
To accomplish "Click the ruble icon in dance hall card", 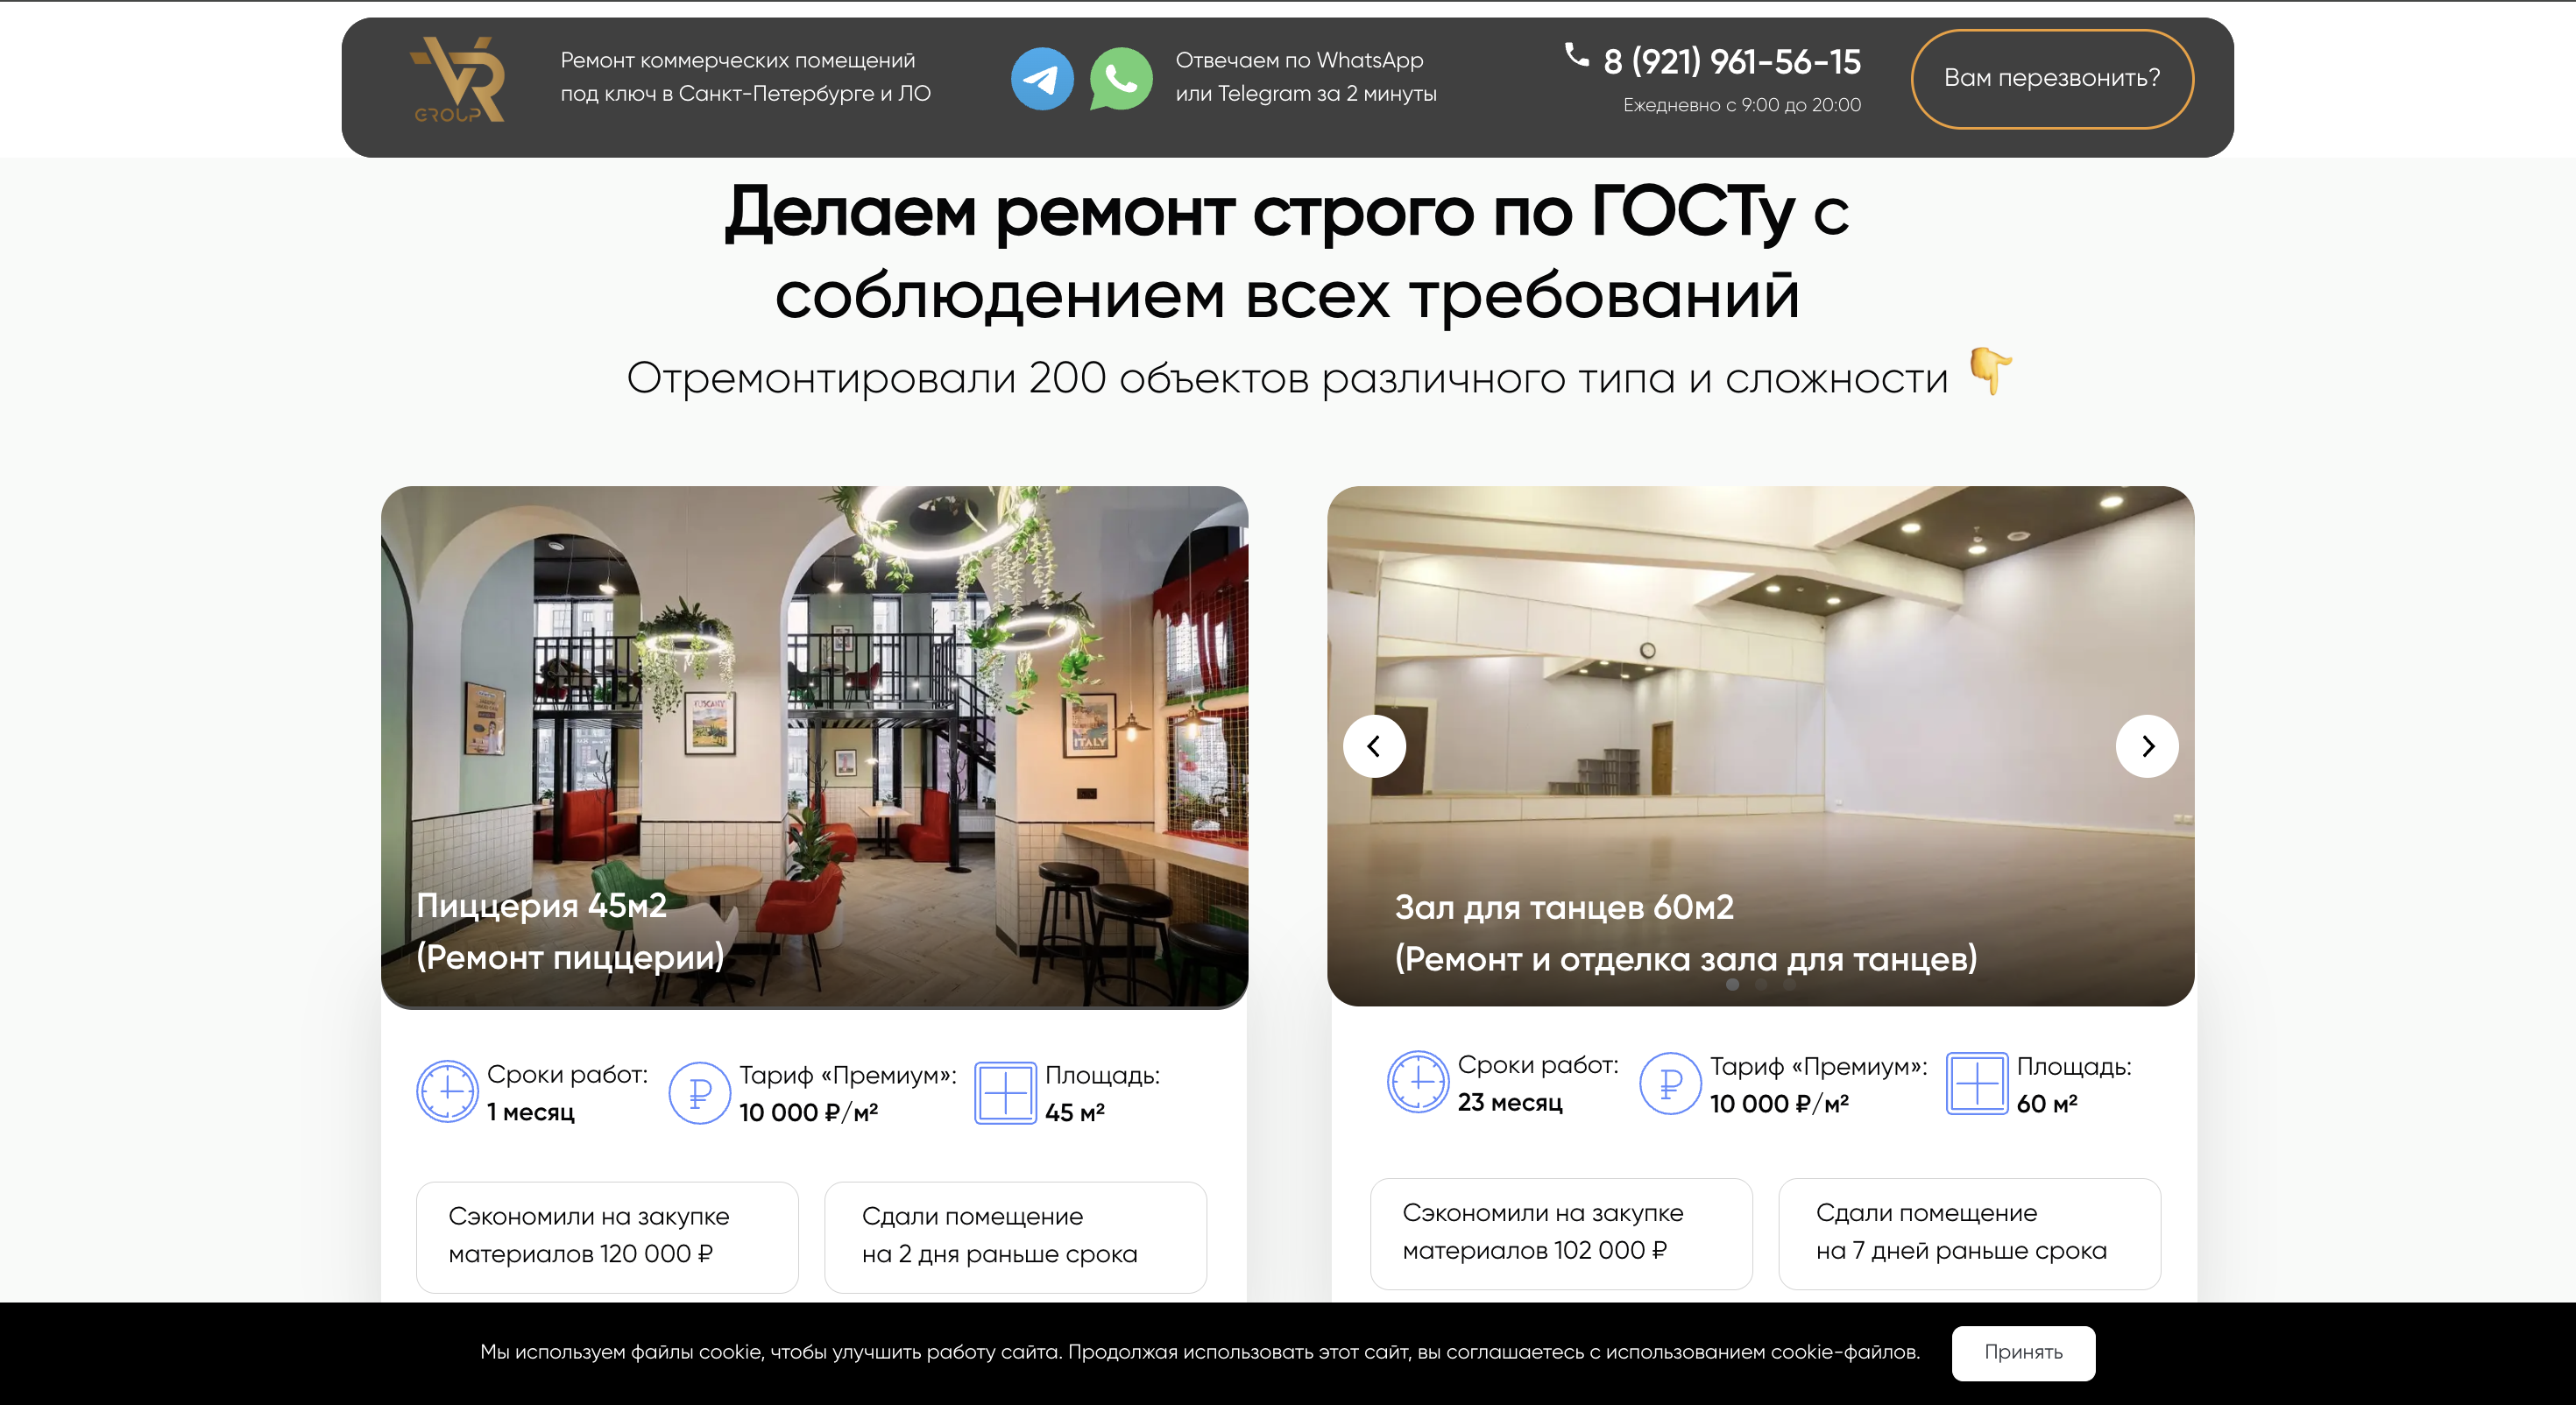I will (x=1669, y=1083).
